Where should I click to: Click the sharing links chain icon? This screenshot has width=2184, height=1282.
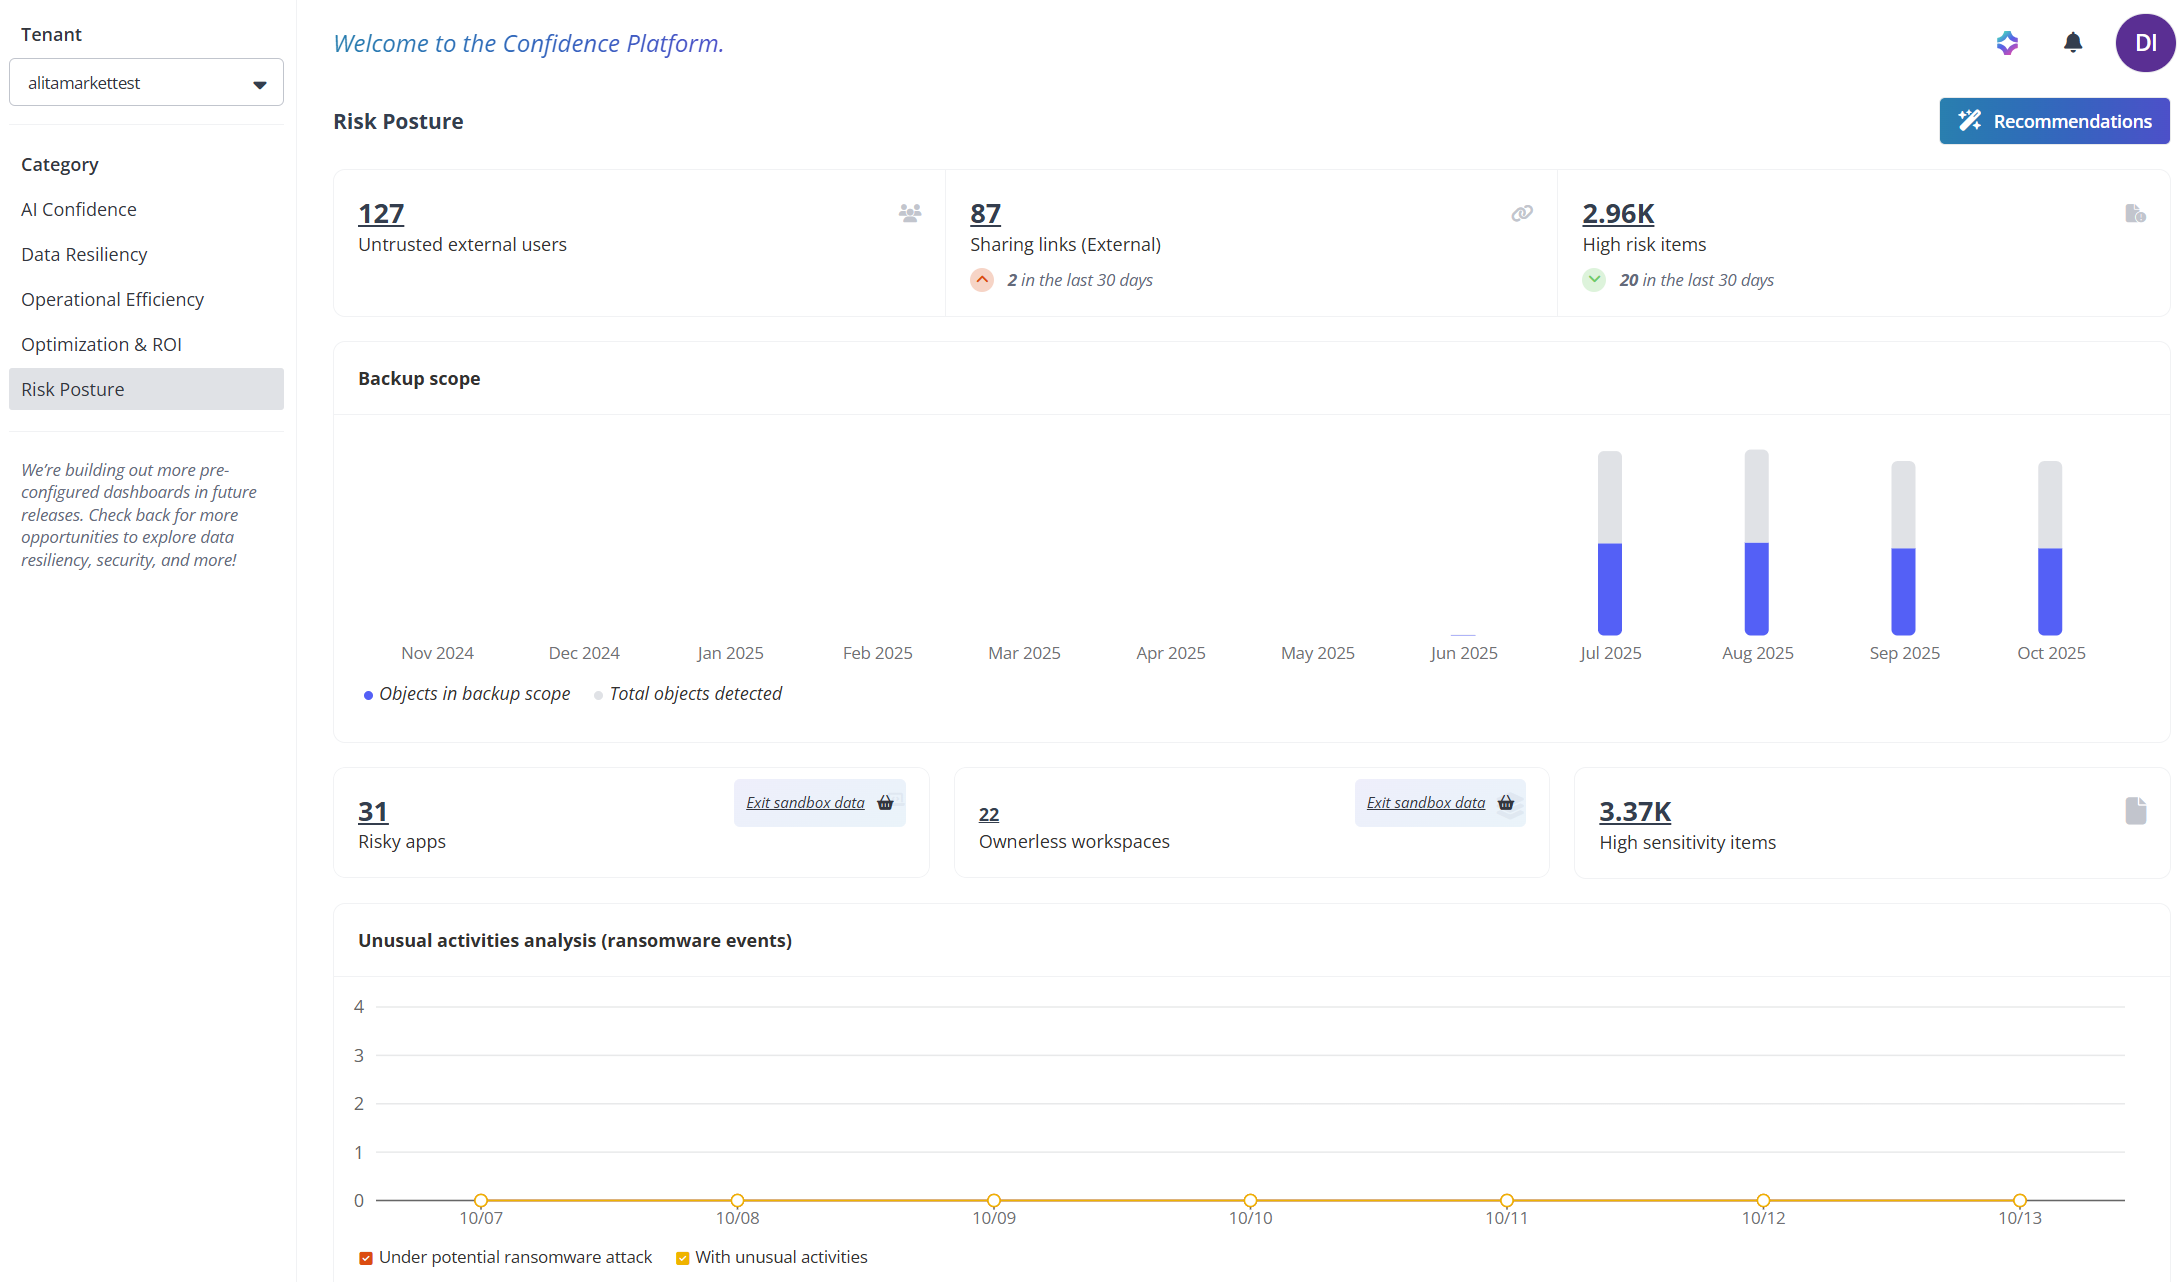pos(1522,213)
